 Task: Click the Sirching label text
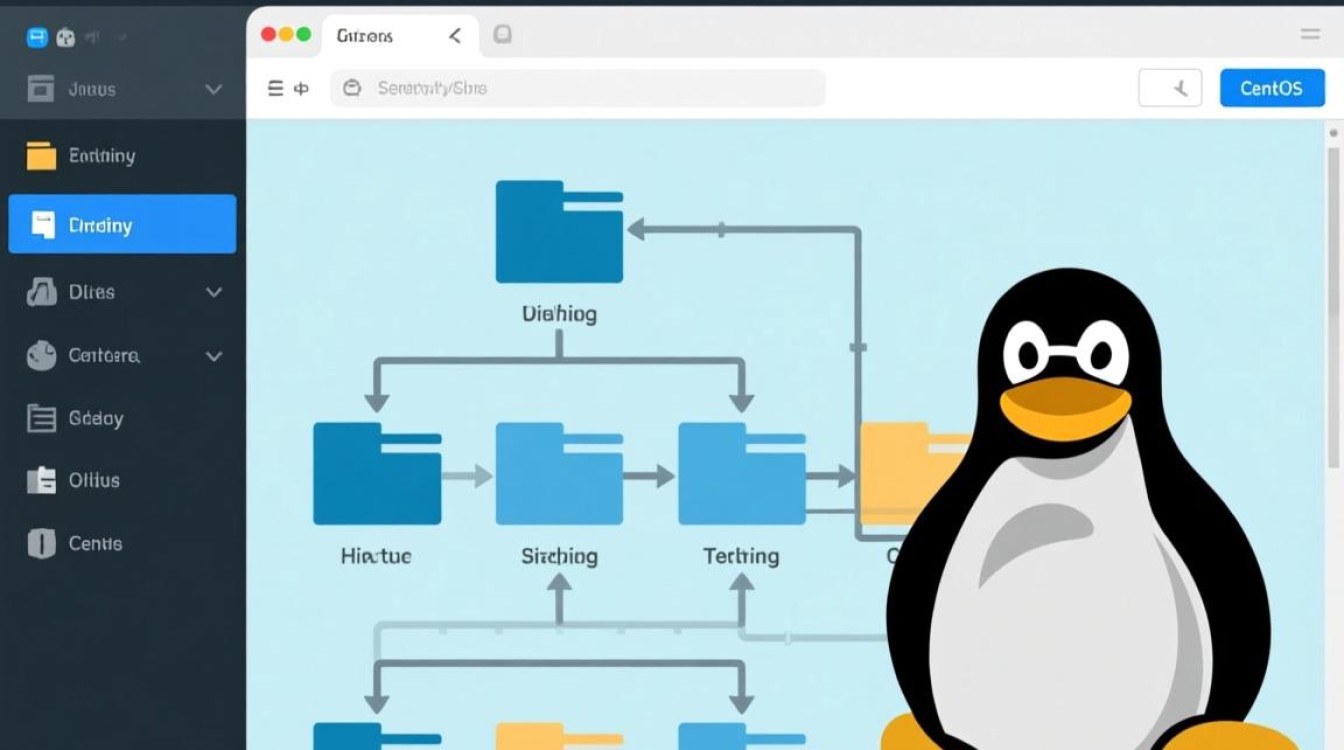(559, 556)
